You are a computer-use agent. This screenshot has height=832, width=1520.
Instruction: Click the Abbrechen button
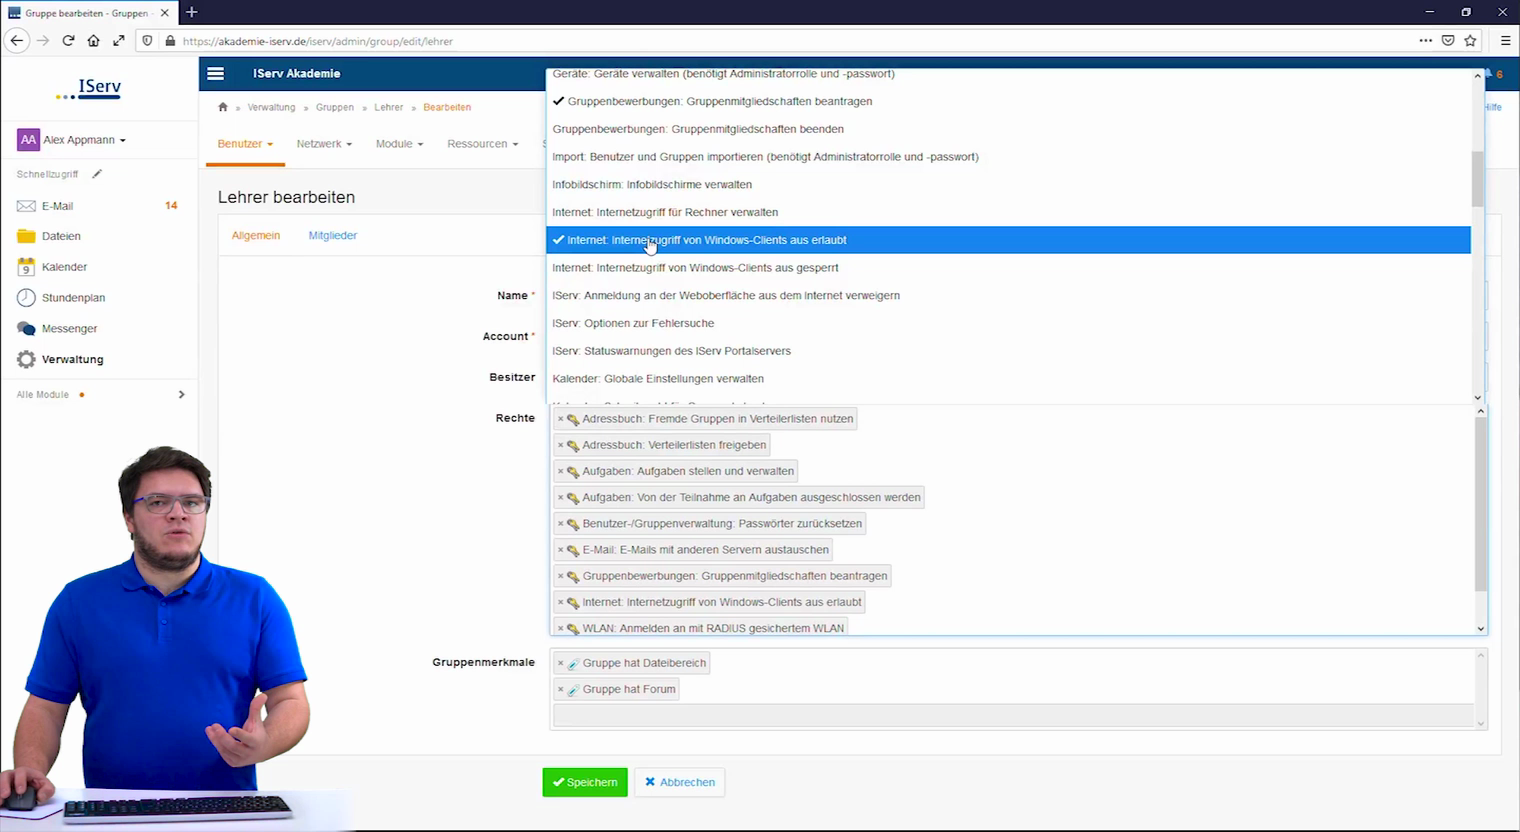[680, 782]
